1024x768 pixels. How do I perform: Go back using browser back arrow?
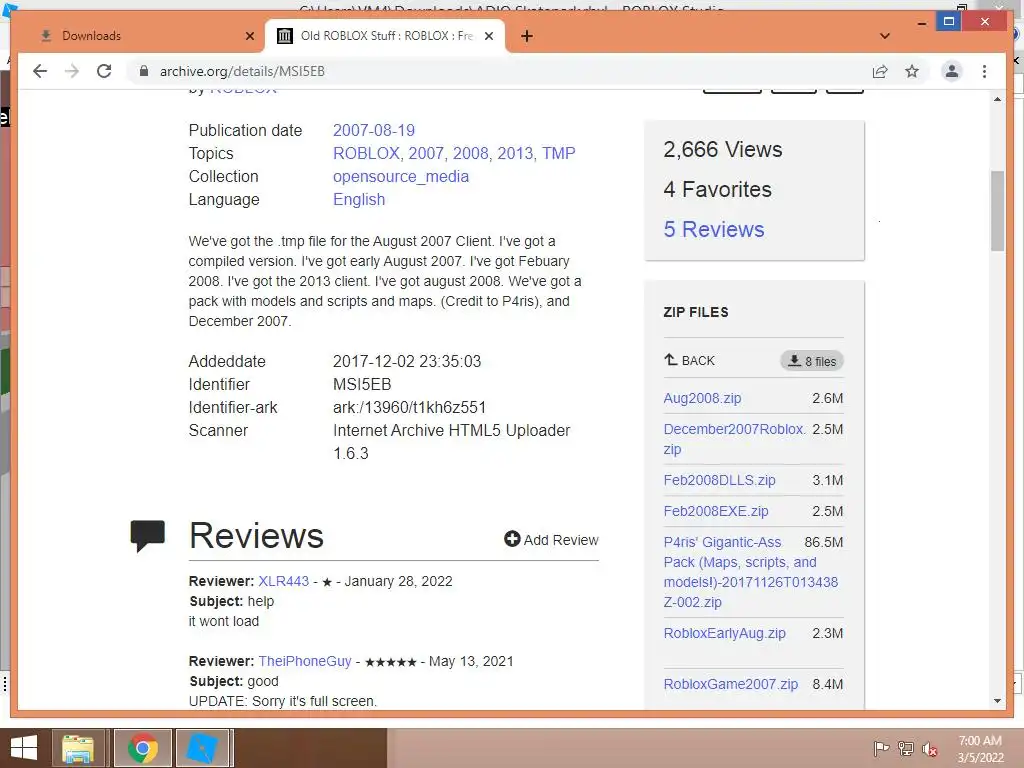[40, 71]
